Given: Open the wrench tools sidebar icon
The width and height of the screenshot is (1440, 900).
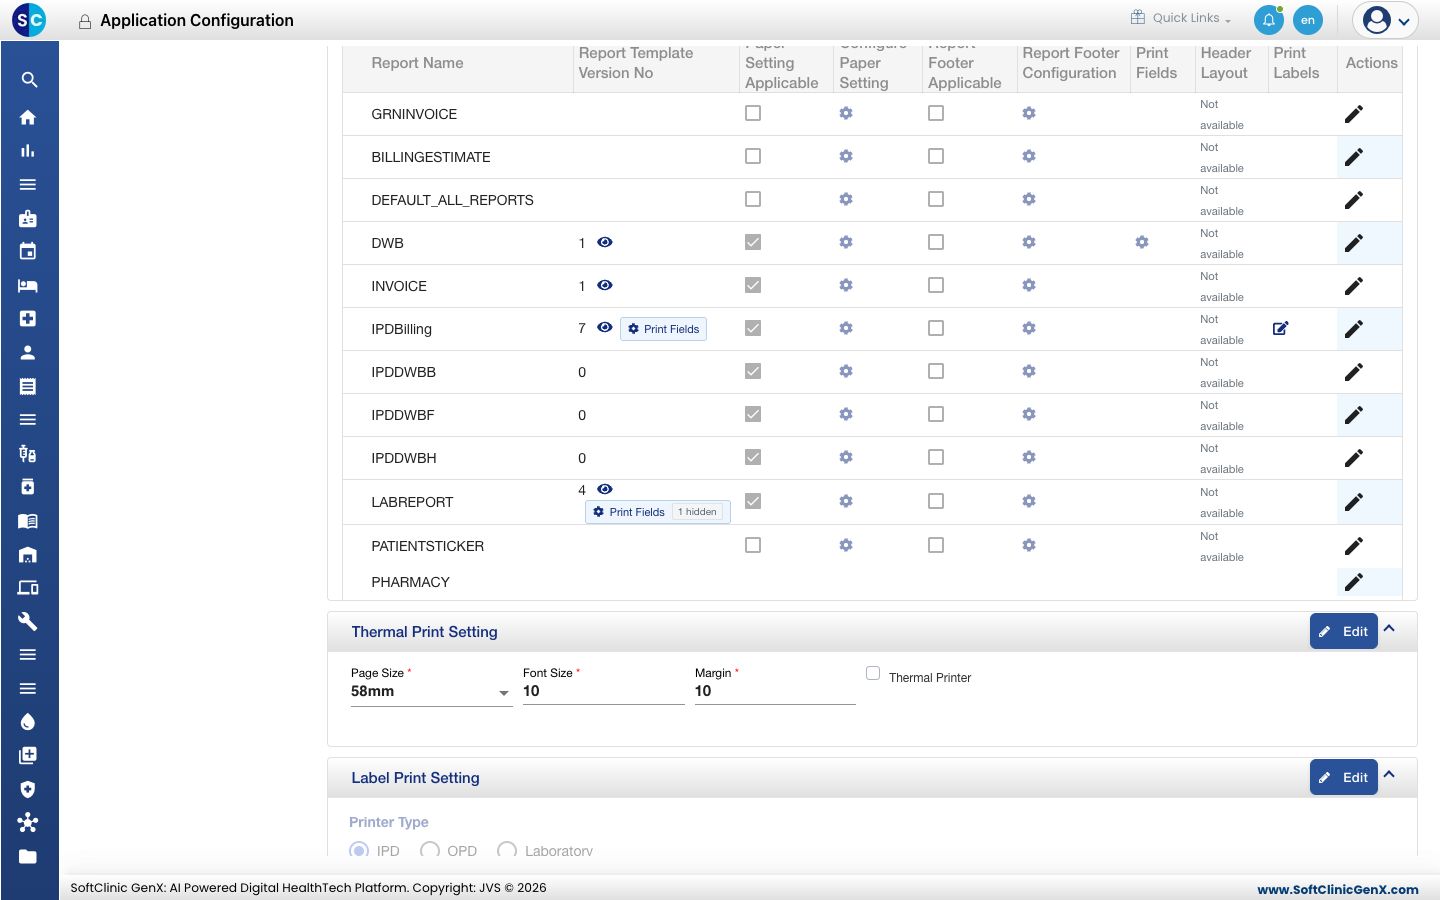Looking at the screenshot, I should point(28,621).
